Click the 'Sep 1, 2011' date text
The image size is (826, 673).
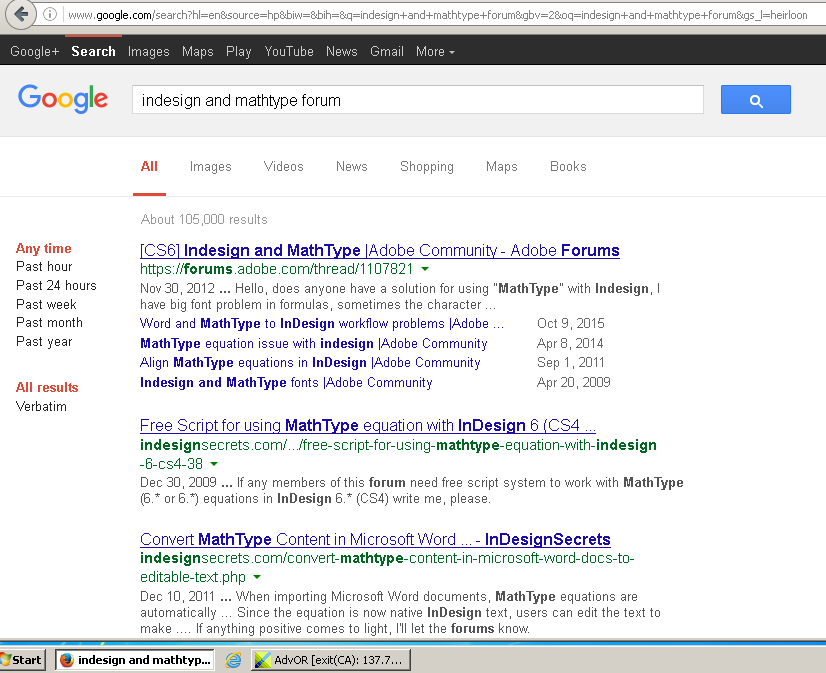pyautogui.click(x=571, y=362)
